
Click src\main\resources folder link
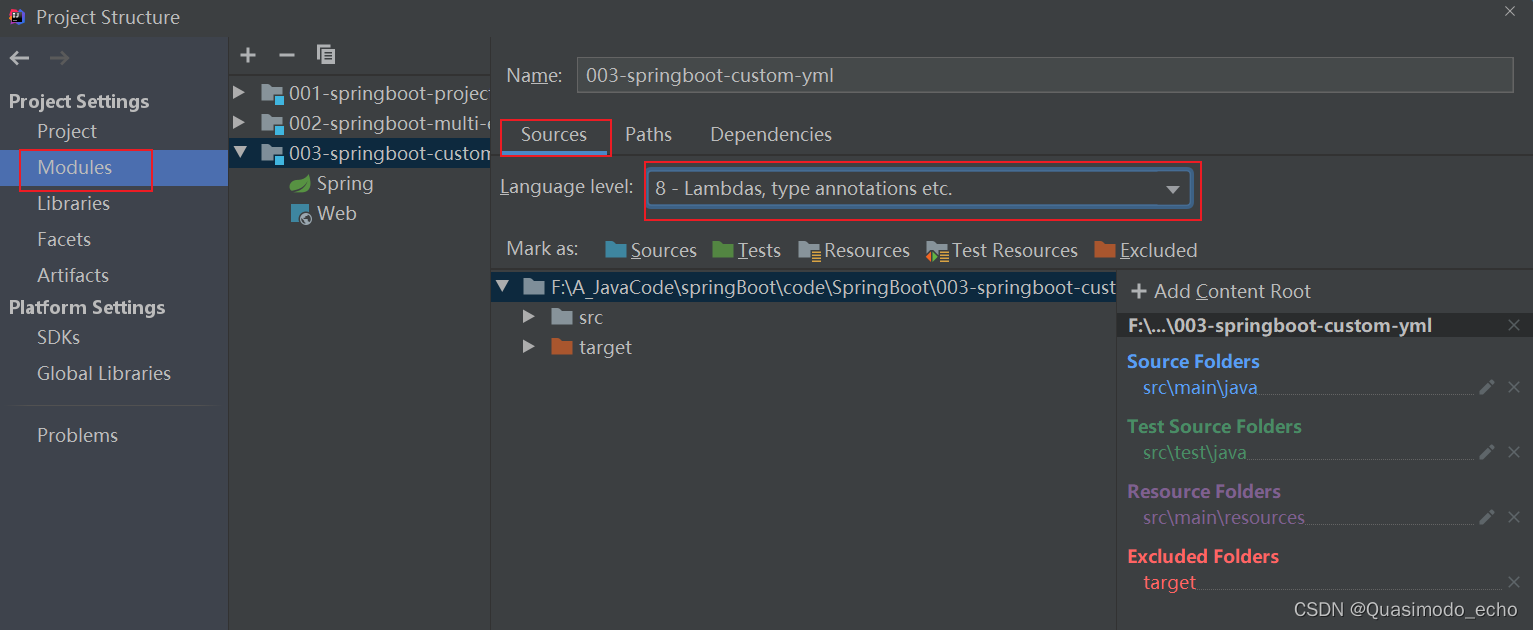pos(1224,518)
